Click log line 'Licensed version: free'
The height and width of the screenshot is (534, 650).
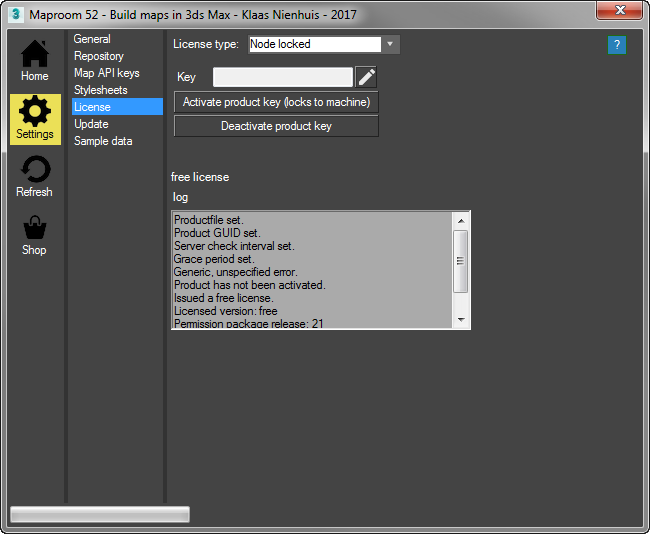click(x=226, y=311)
